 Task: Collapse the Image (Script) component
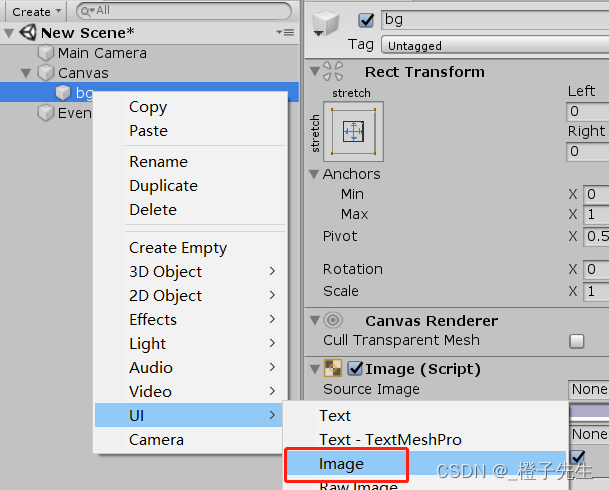coord(315,369)
